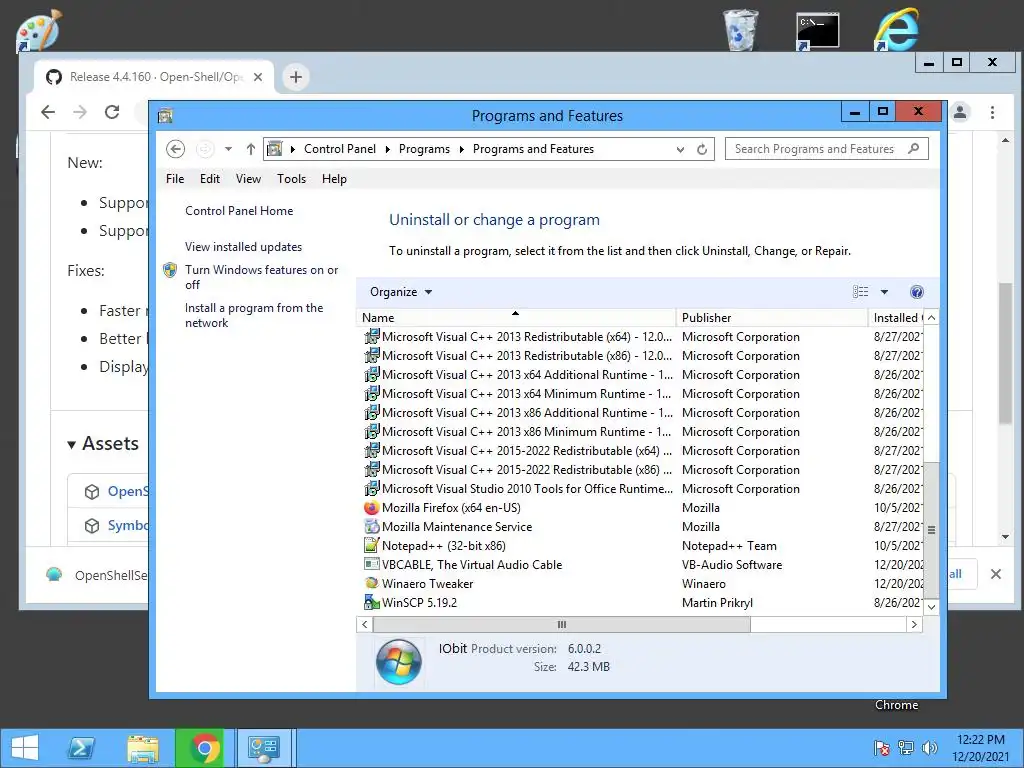Open the Tools menu

[x=291, y=179]
